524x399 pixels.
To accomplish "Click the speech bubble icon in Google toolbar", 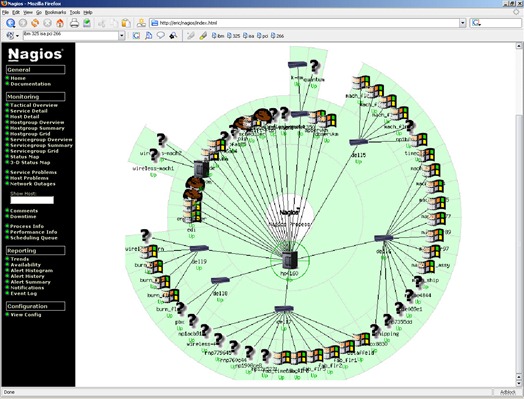I will [x=161, y=35].
